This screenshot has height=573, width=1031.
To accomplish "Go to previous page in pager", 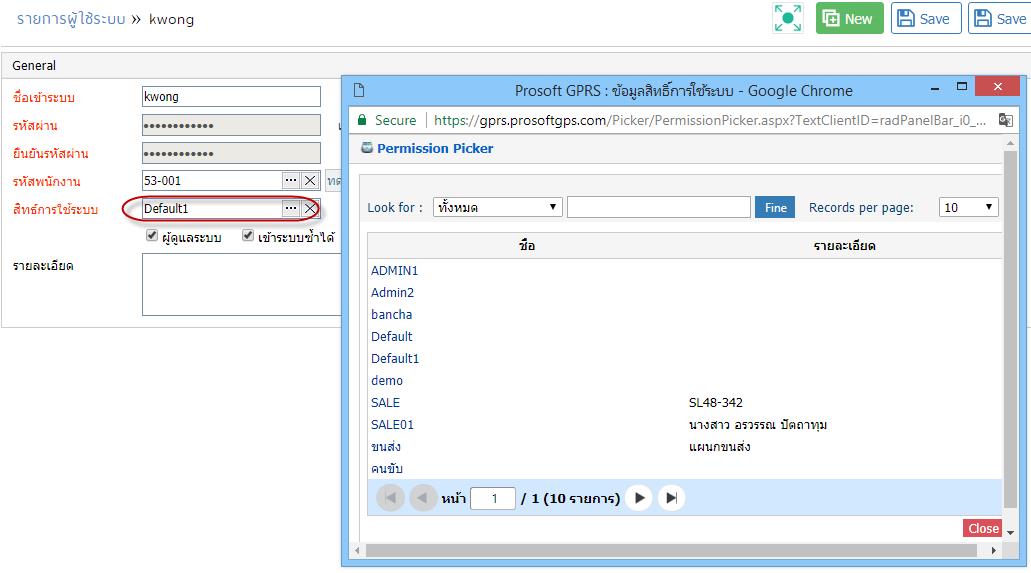I will coord(422,498).
